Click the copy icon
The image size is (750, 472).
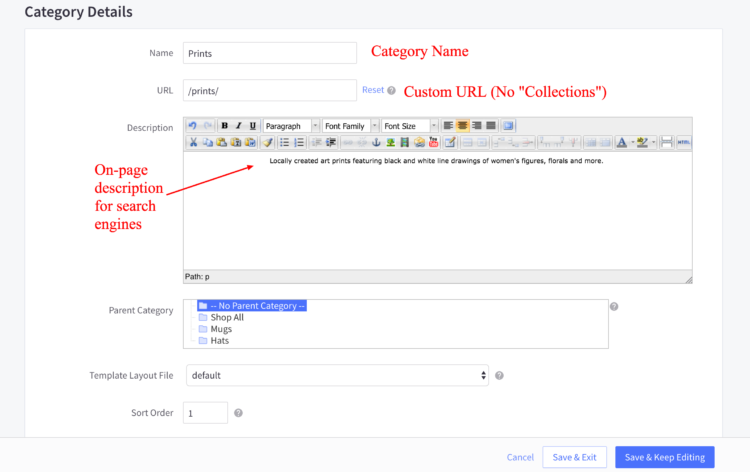(x=208, y=142)
